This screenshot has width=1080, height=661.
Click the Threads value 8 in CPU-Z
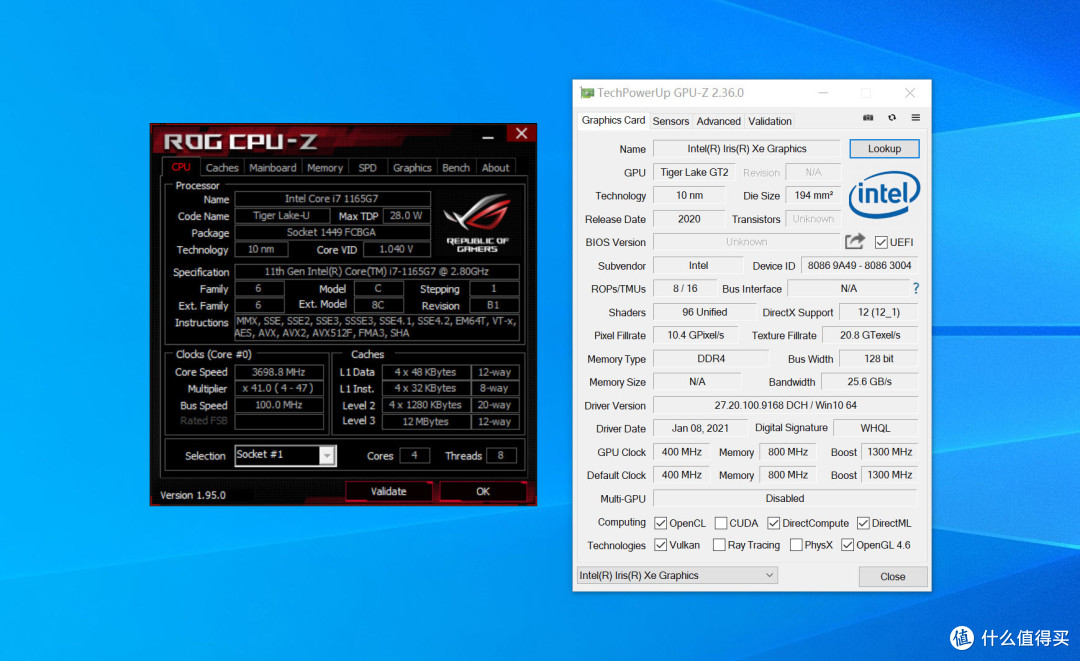click(x=501, y=455)
